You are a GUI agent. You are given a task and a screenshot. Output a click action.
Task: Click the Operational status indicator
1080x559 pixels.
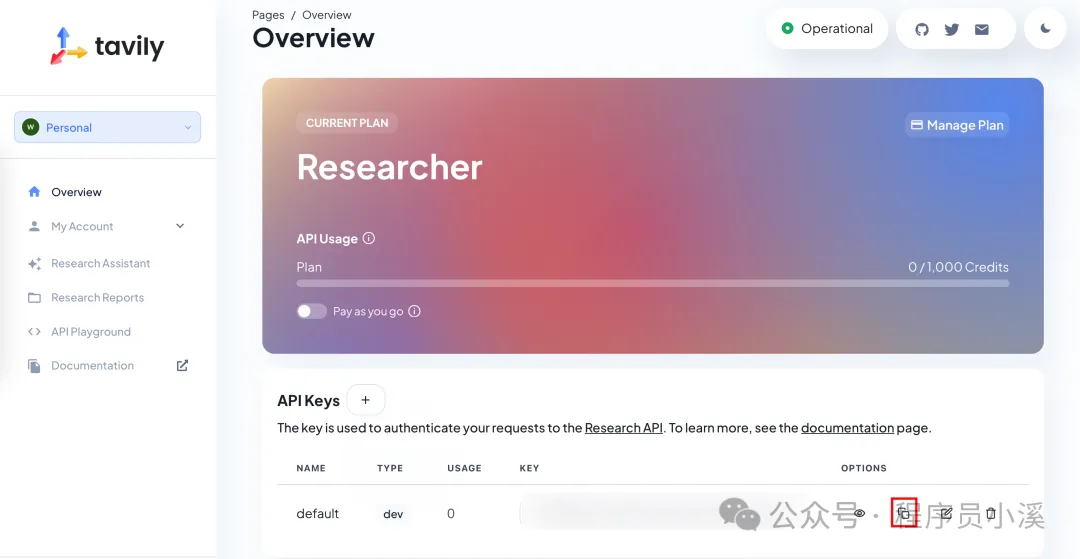pos(827,29)
